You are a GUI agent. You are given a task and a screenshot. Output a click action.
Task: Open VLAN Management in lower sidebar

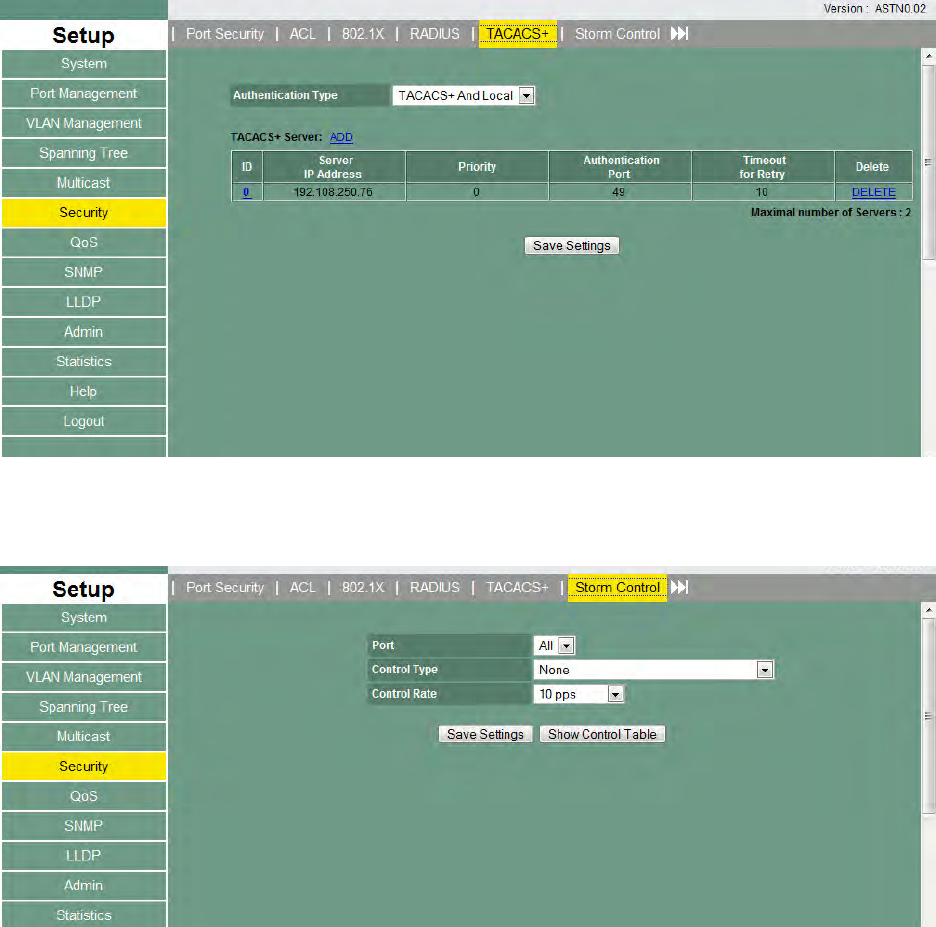pyautogui.click(x=84, y=677)
